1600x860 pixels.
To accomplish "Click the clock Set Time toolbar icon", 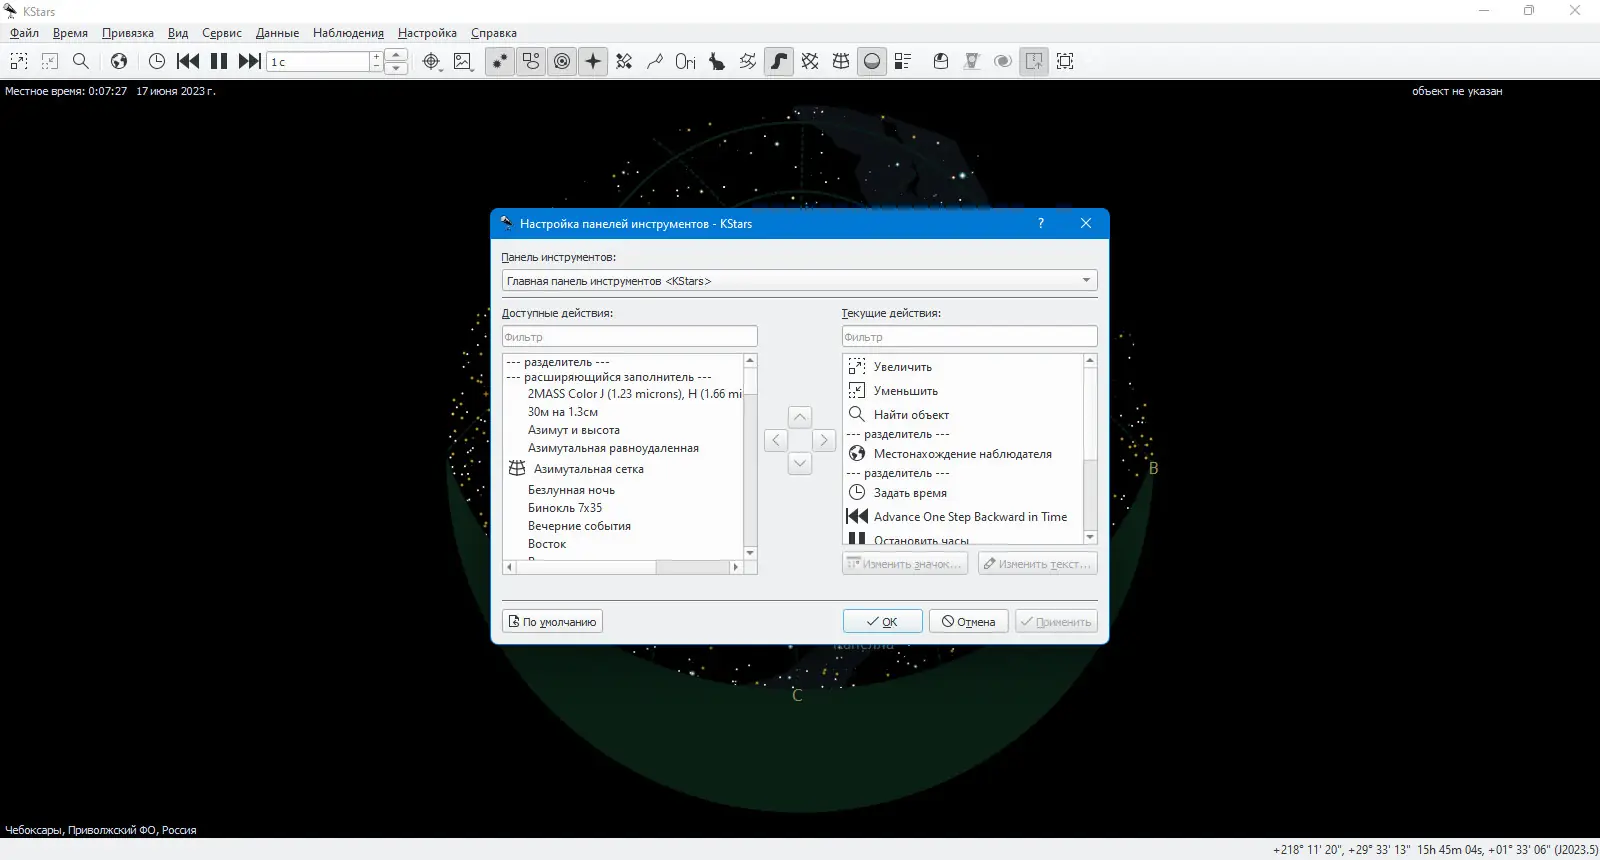I will [157, 61].
